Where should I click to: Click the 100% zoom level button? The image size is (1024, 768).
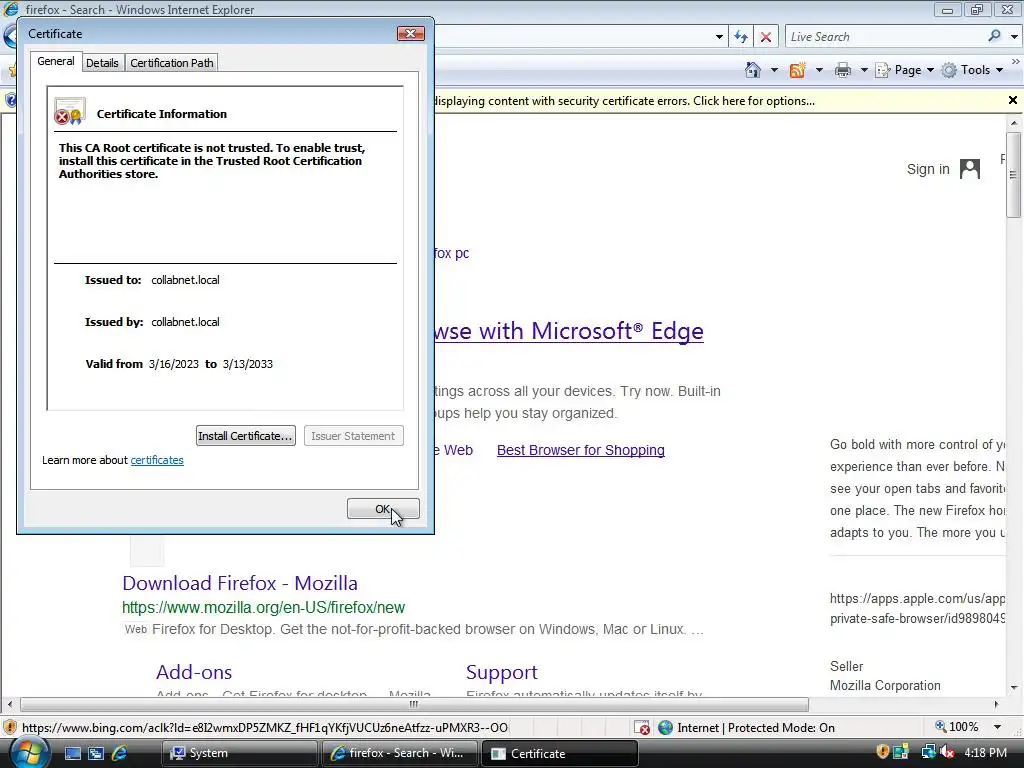coord(956,727)
